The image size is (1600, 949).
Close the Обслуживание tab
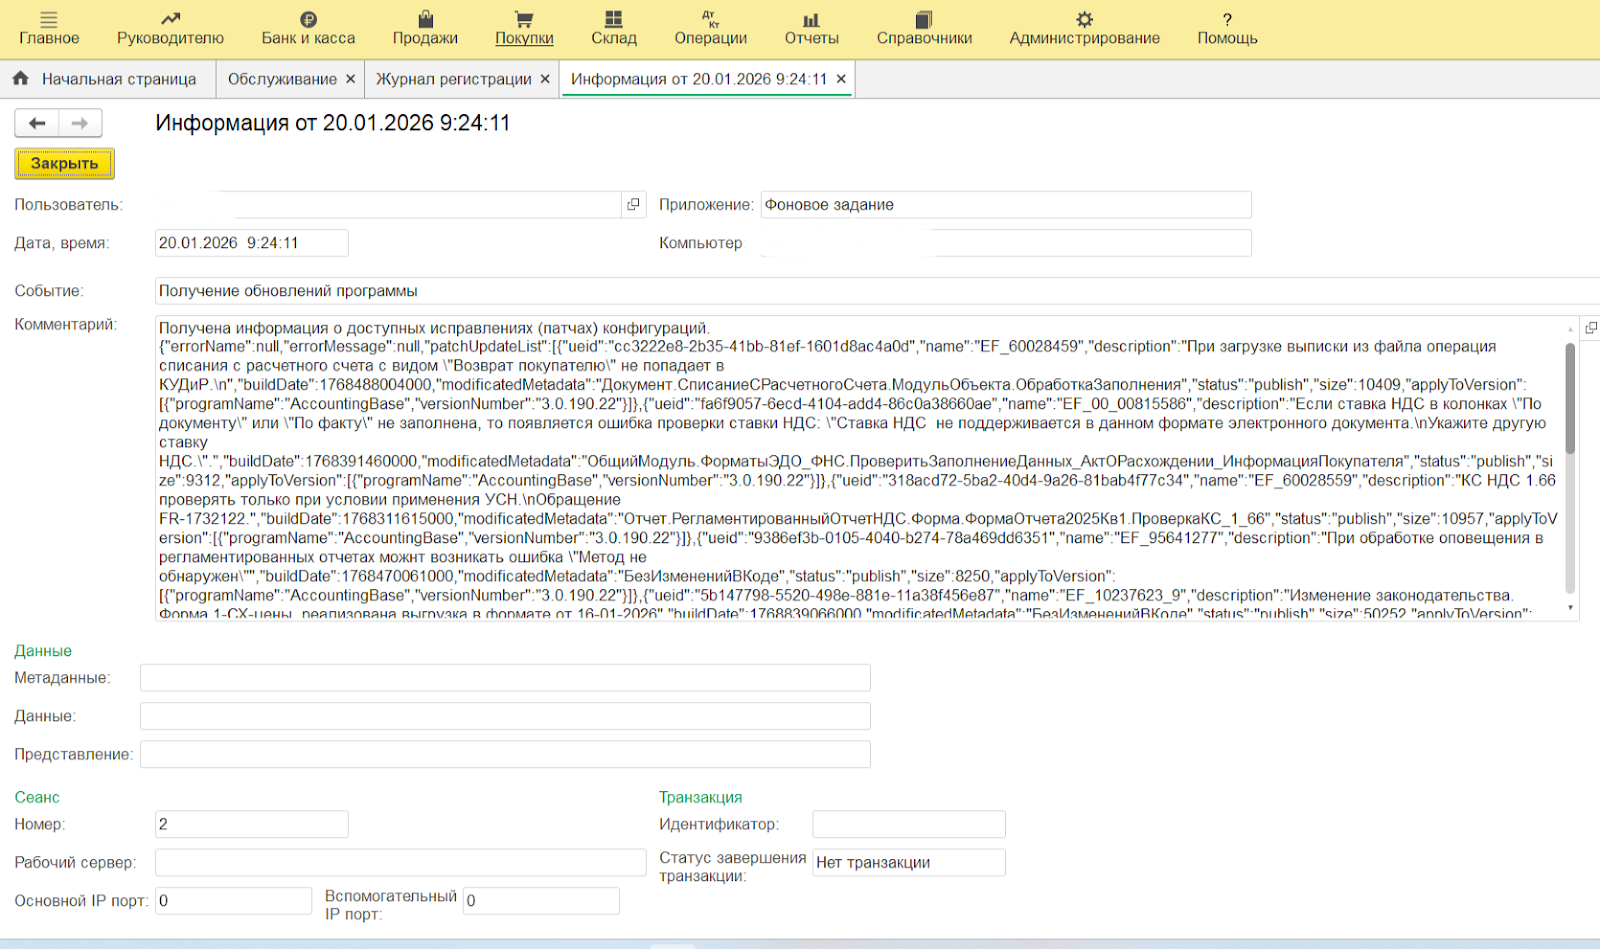point(350,79)
